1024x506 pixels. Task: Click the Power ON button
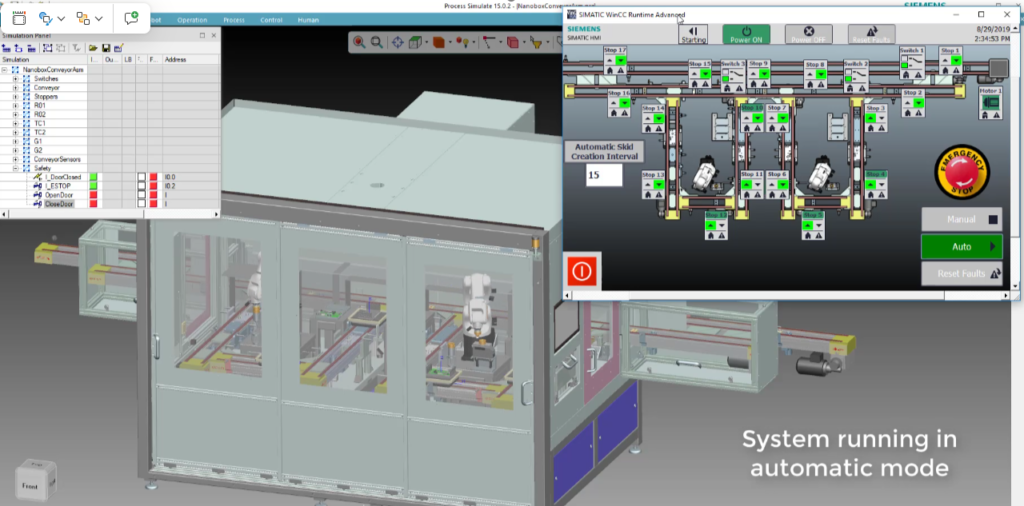click(x=746, y=35)
